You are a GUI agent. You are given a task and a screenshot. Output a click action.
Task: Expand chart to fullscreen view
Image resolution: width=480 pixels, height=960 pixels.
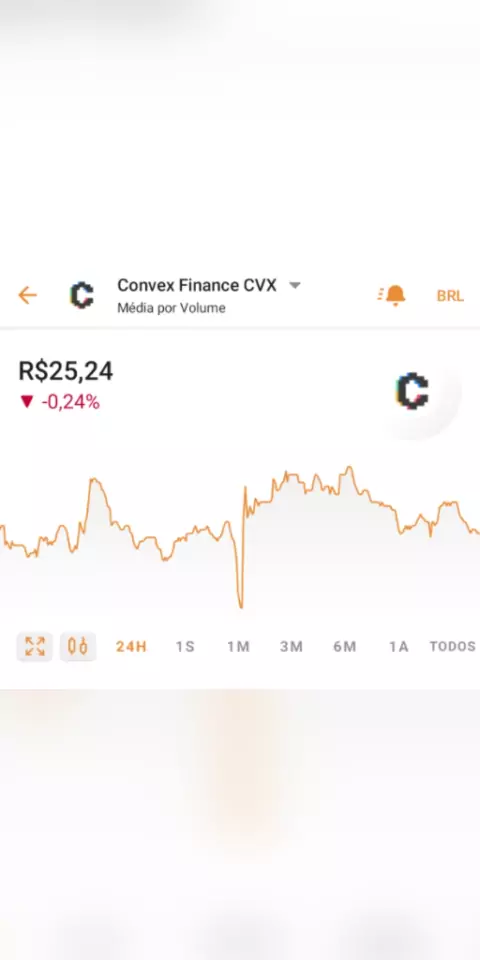point(35,647)
